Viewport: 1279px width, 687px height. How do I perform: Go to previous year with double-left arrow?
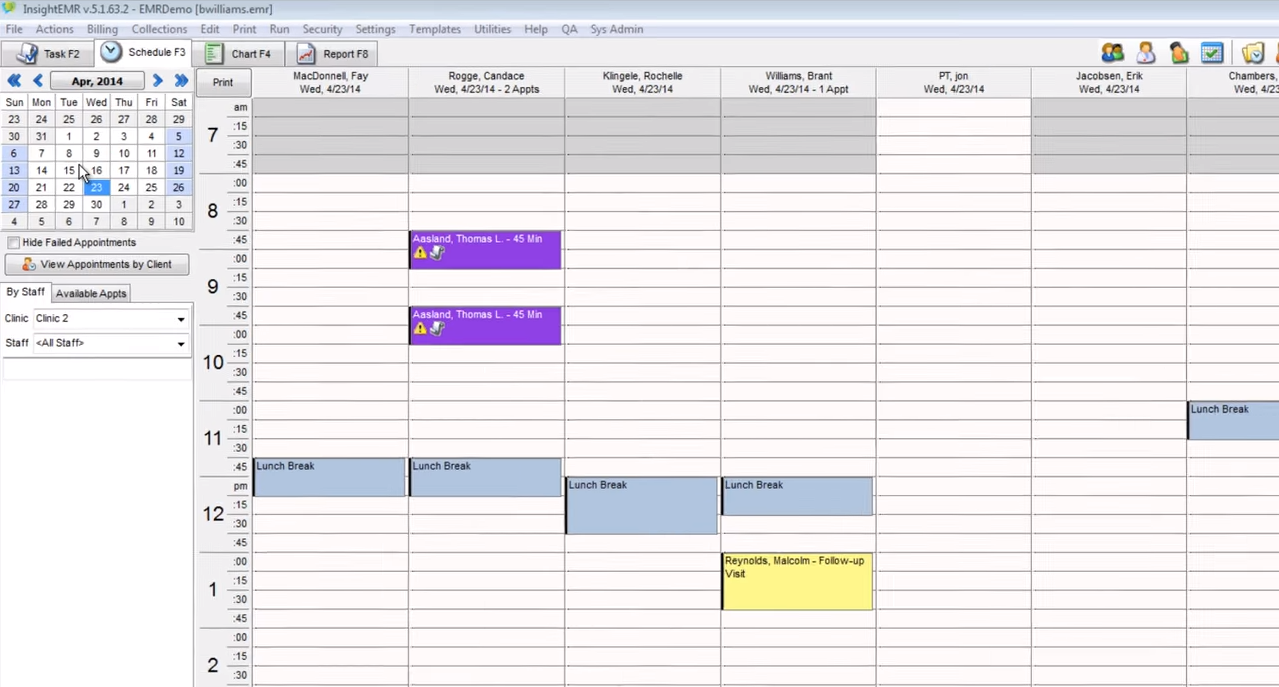pyautogui.click(x=14, y=81)
